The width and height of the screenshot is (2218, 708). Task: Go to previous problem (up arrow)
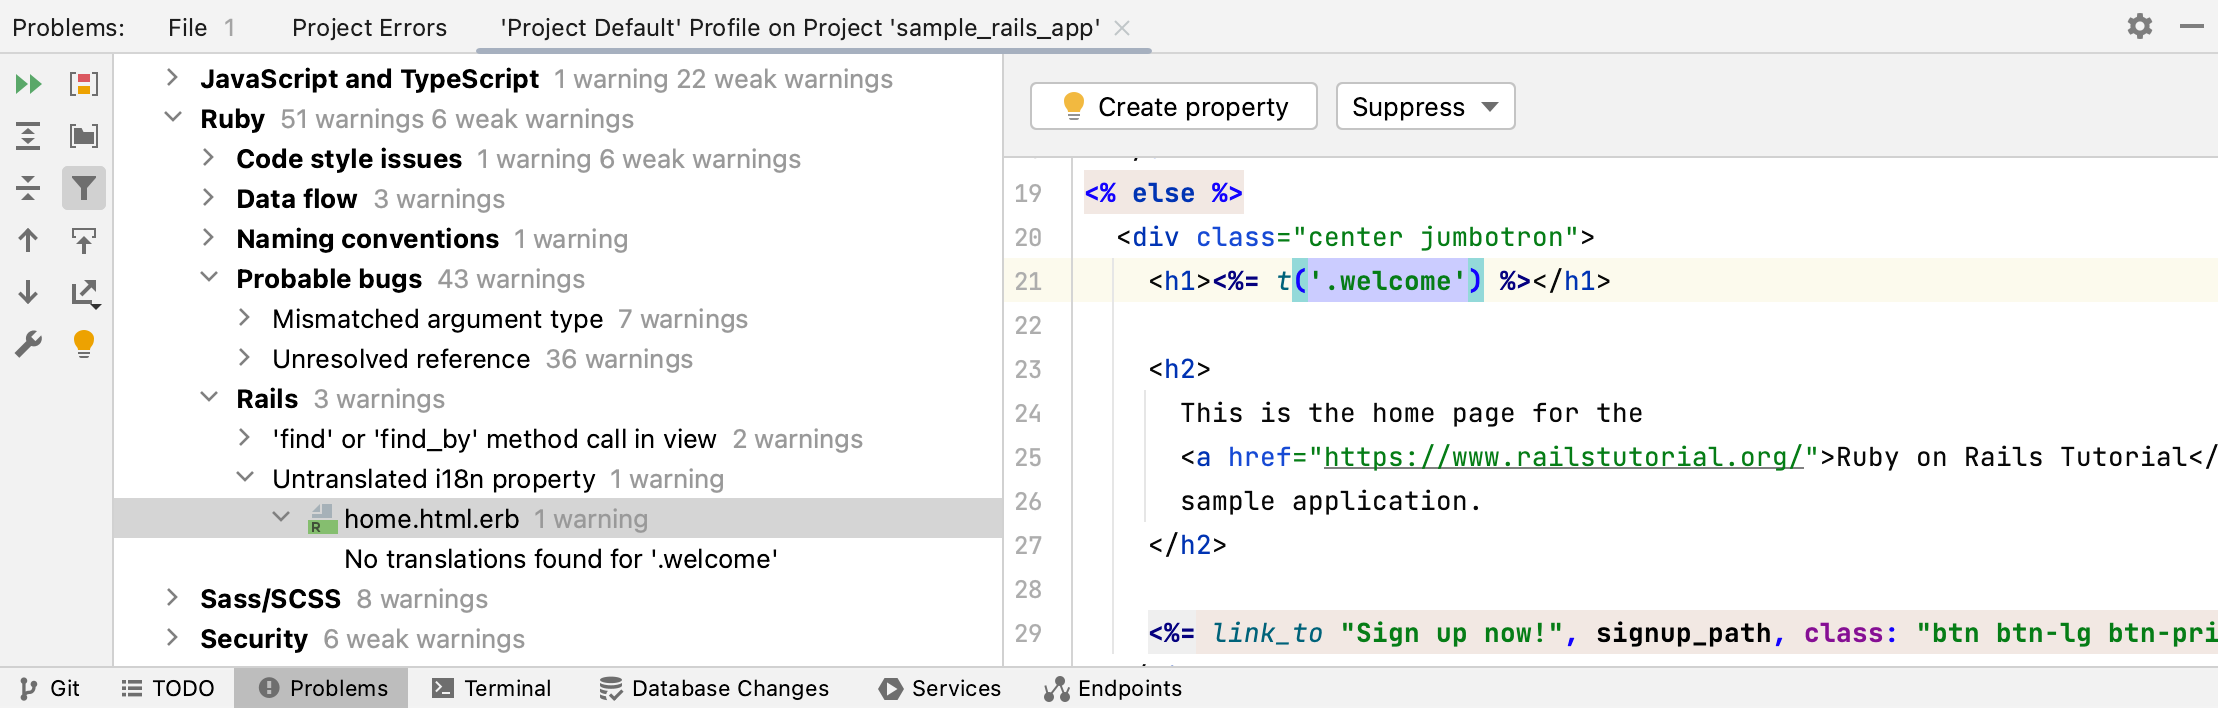coord(28,240)
